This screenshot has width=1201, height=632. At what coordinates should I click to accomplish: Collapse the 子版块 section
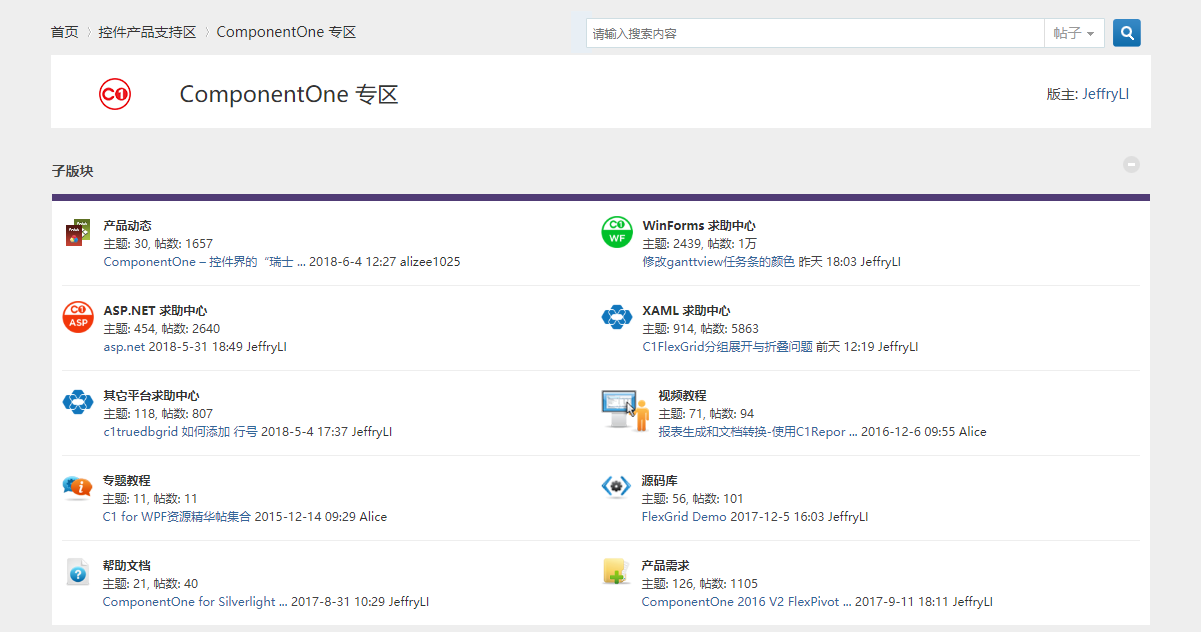coord(1131,164)
